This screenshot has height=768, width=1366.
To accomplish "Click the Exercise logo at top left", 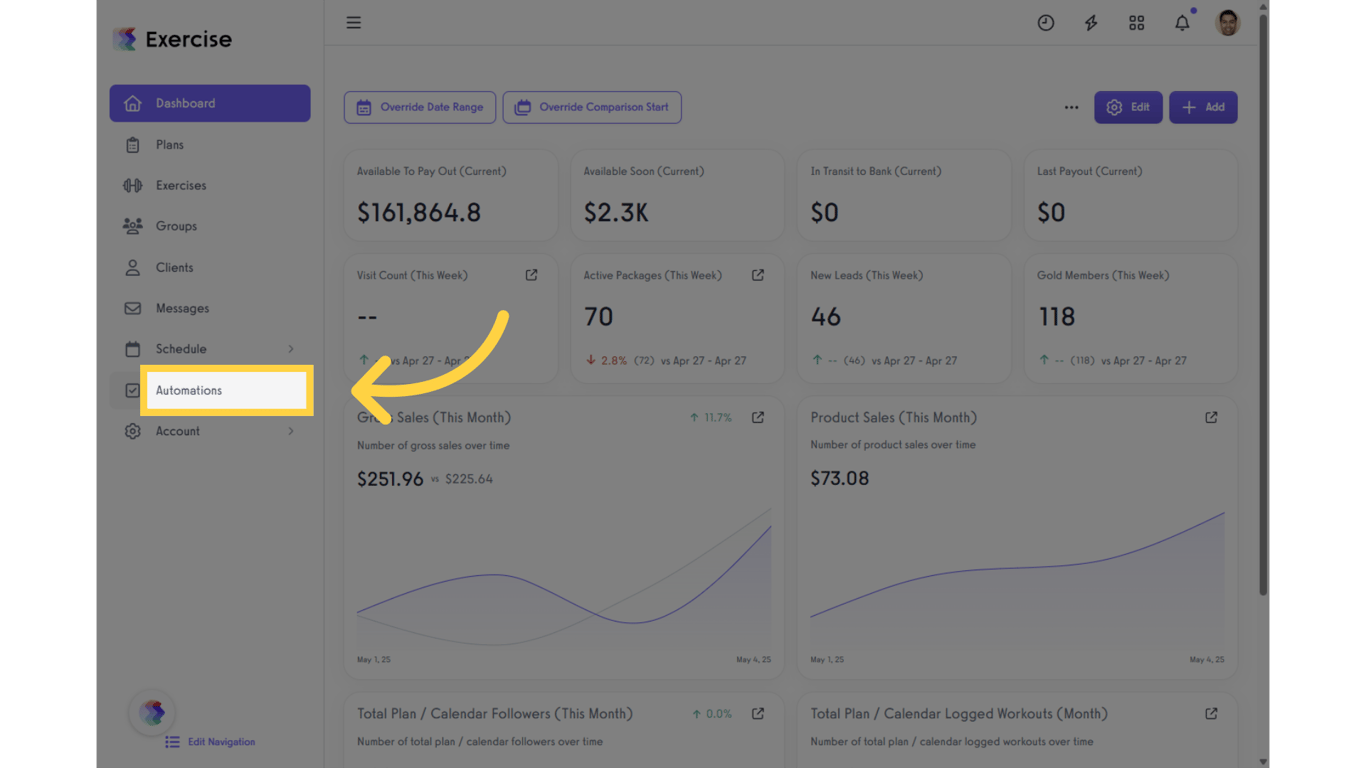I will coord(171,39).
